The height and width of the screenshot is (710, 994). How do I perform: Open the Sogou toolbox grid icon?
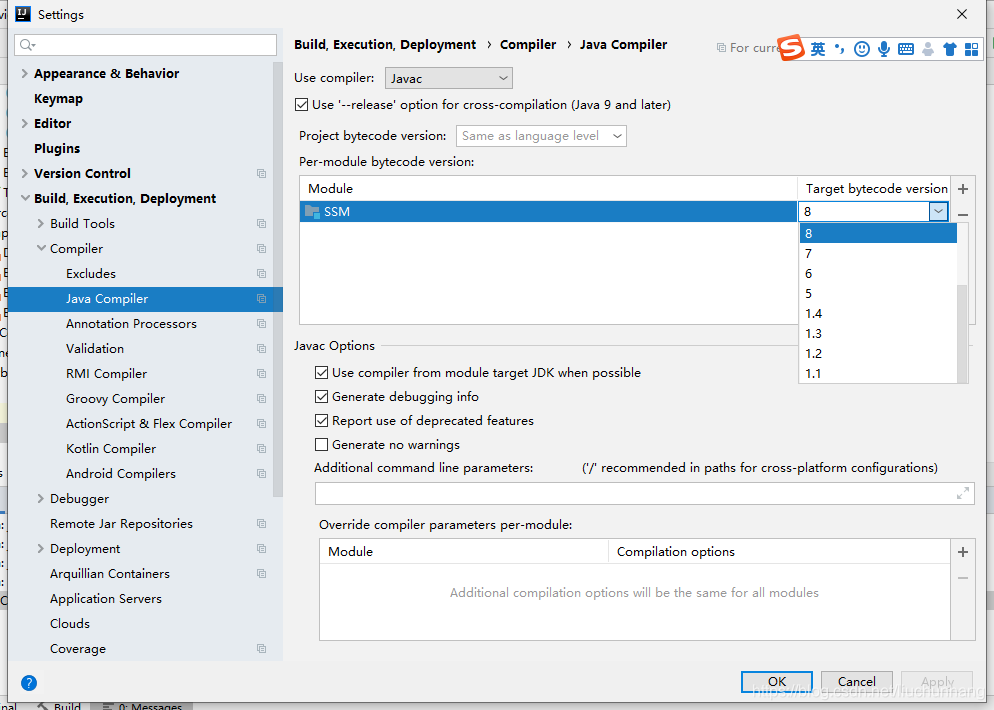[971, 49]
